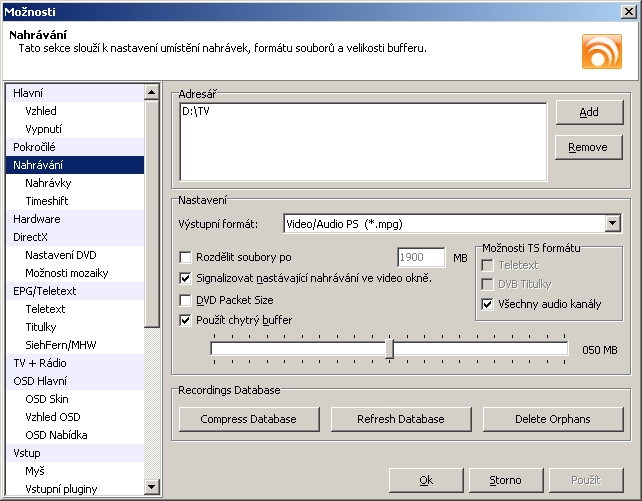This screenshot has width=642, height=501.
Task: Open Možnosti mozaiky page
Action: pyautogui.click(x=75, y=273)
